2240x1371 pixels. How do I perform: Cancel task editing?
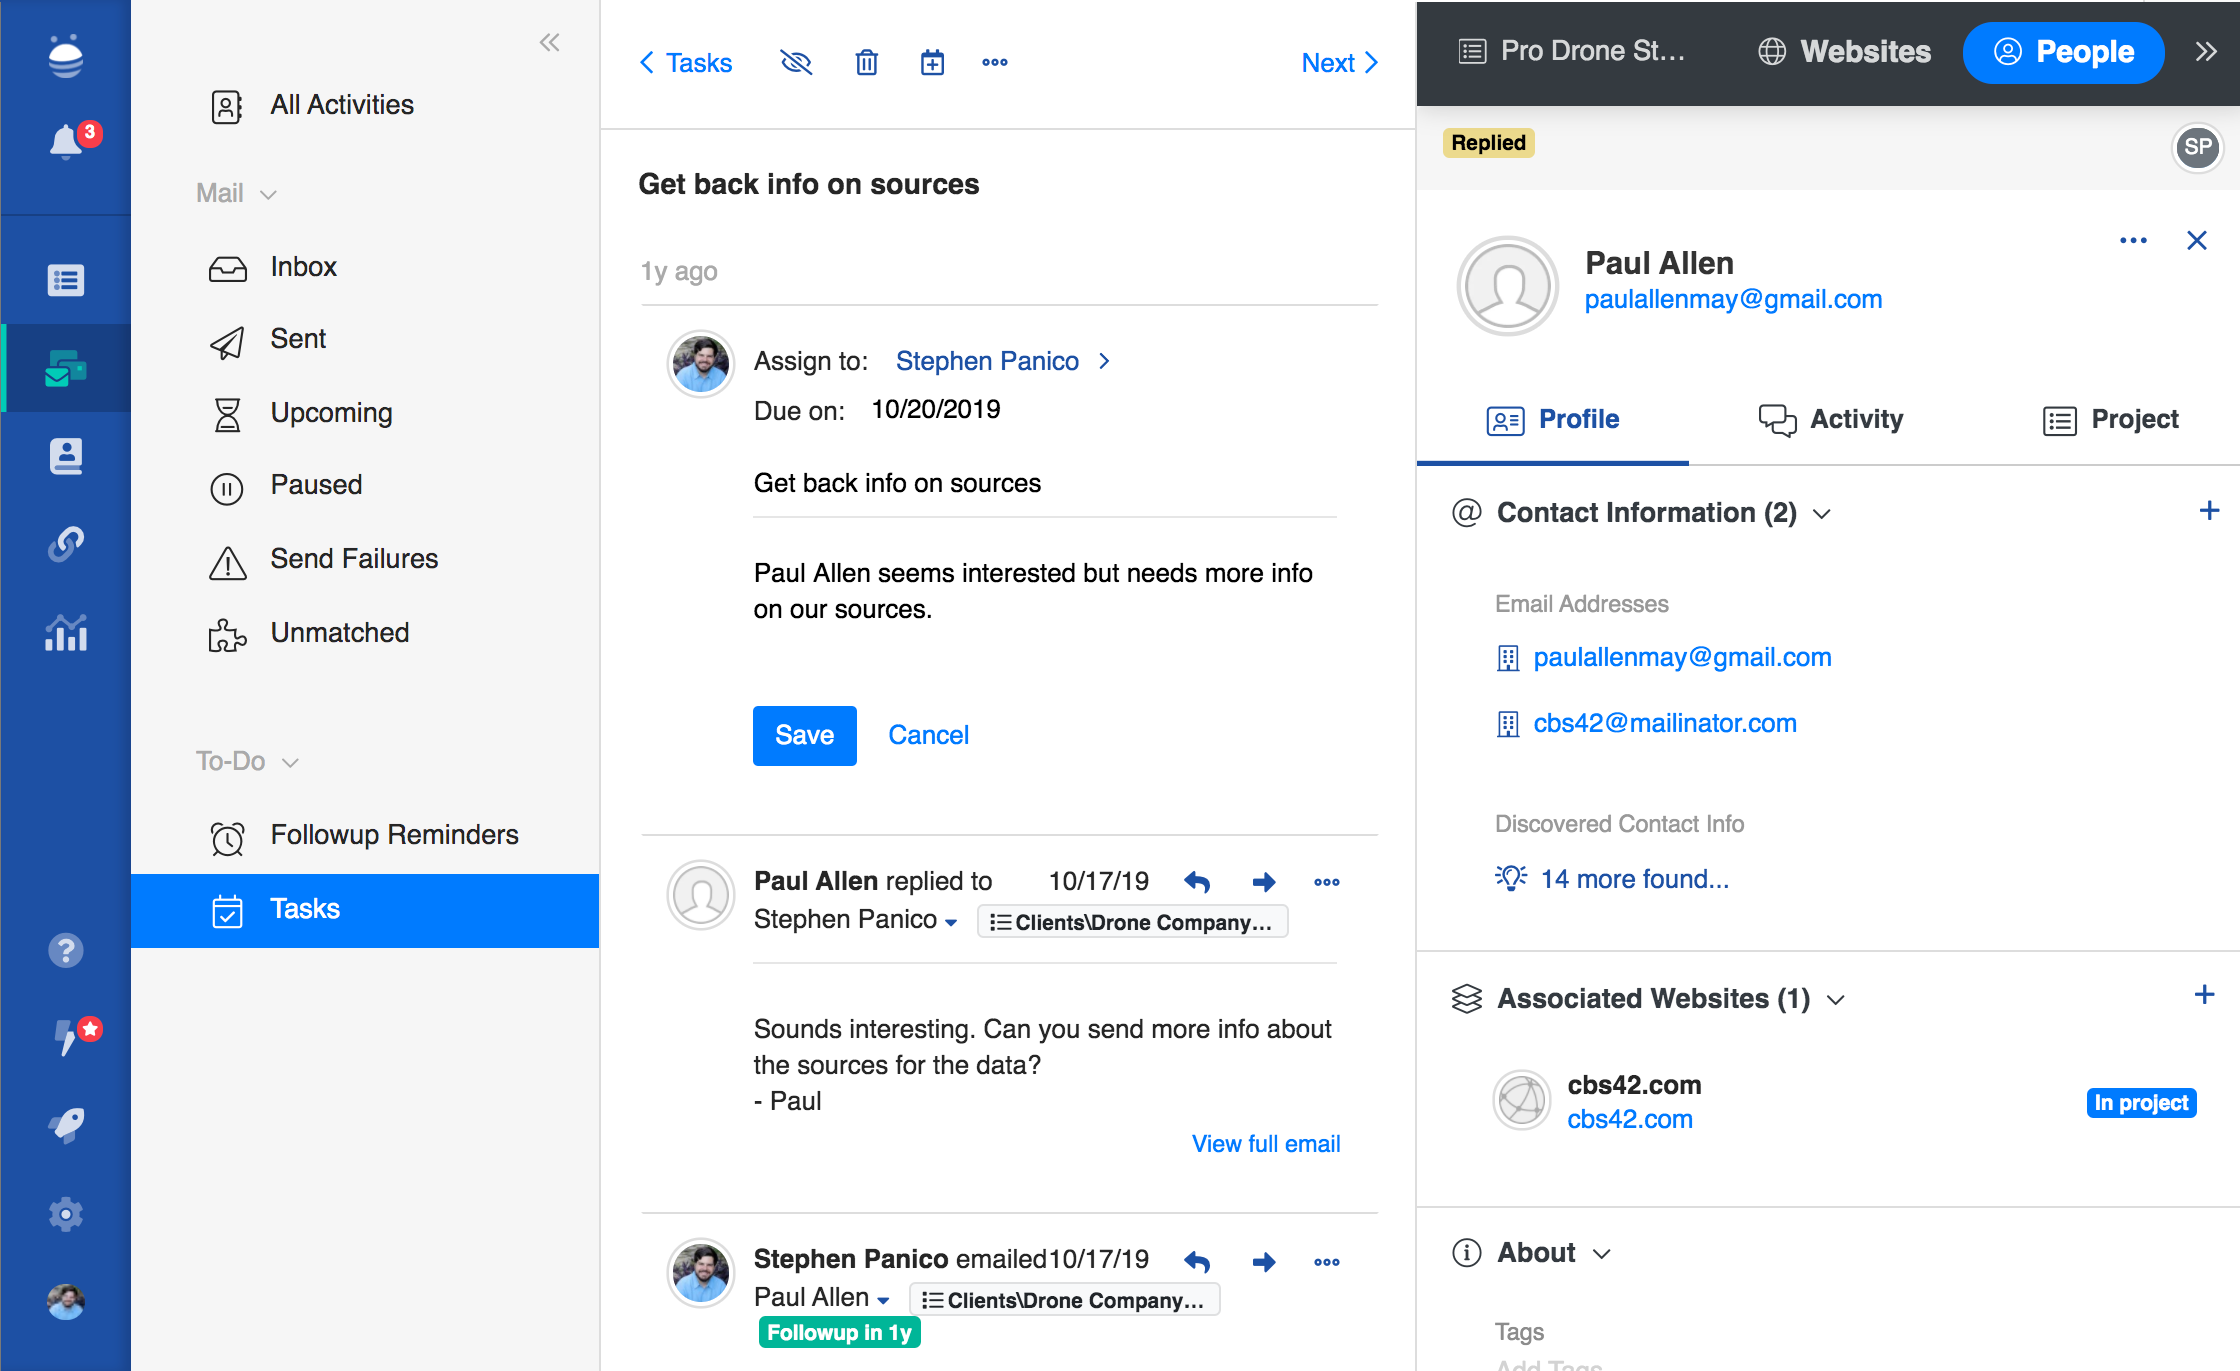click(x=928, y=735)
